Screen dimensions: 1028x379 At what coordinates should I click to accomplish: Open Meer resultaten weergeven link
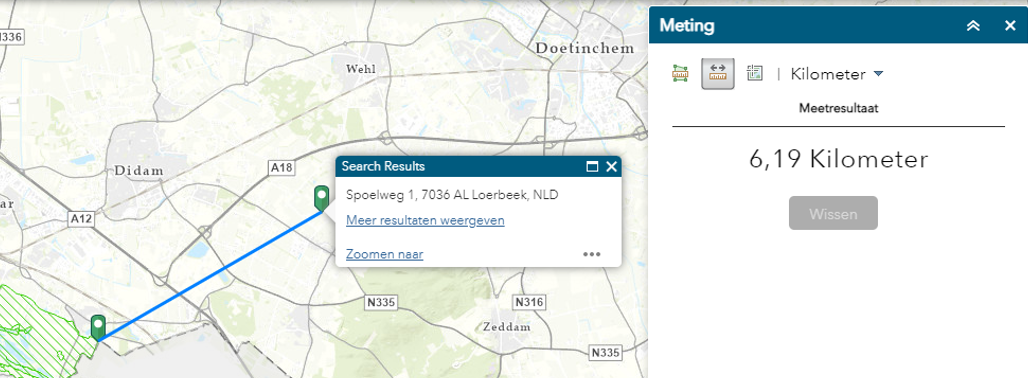pos(425,220)
